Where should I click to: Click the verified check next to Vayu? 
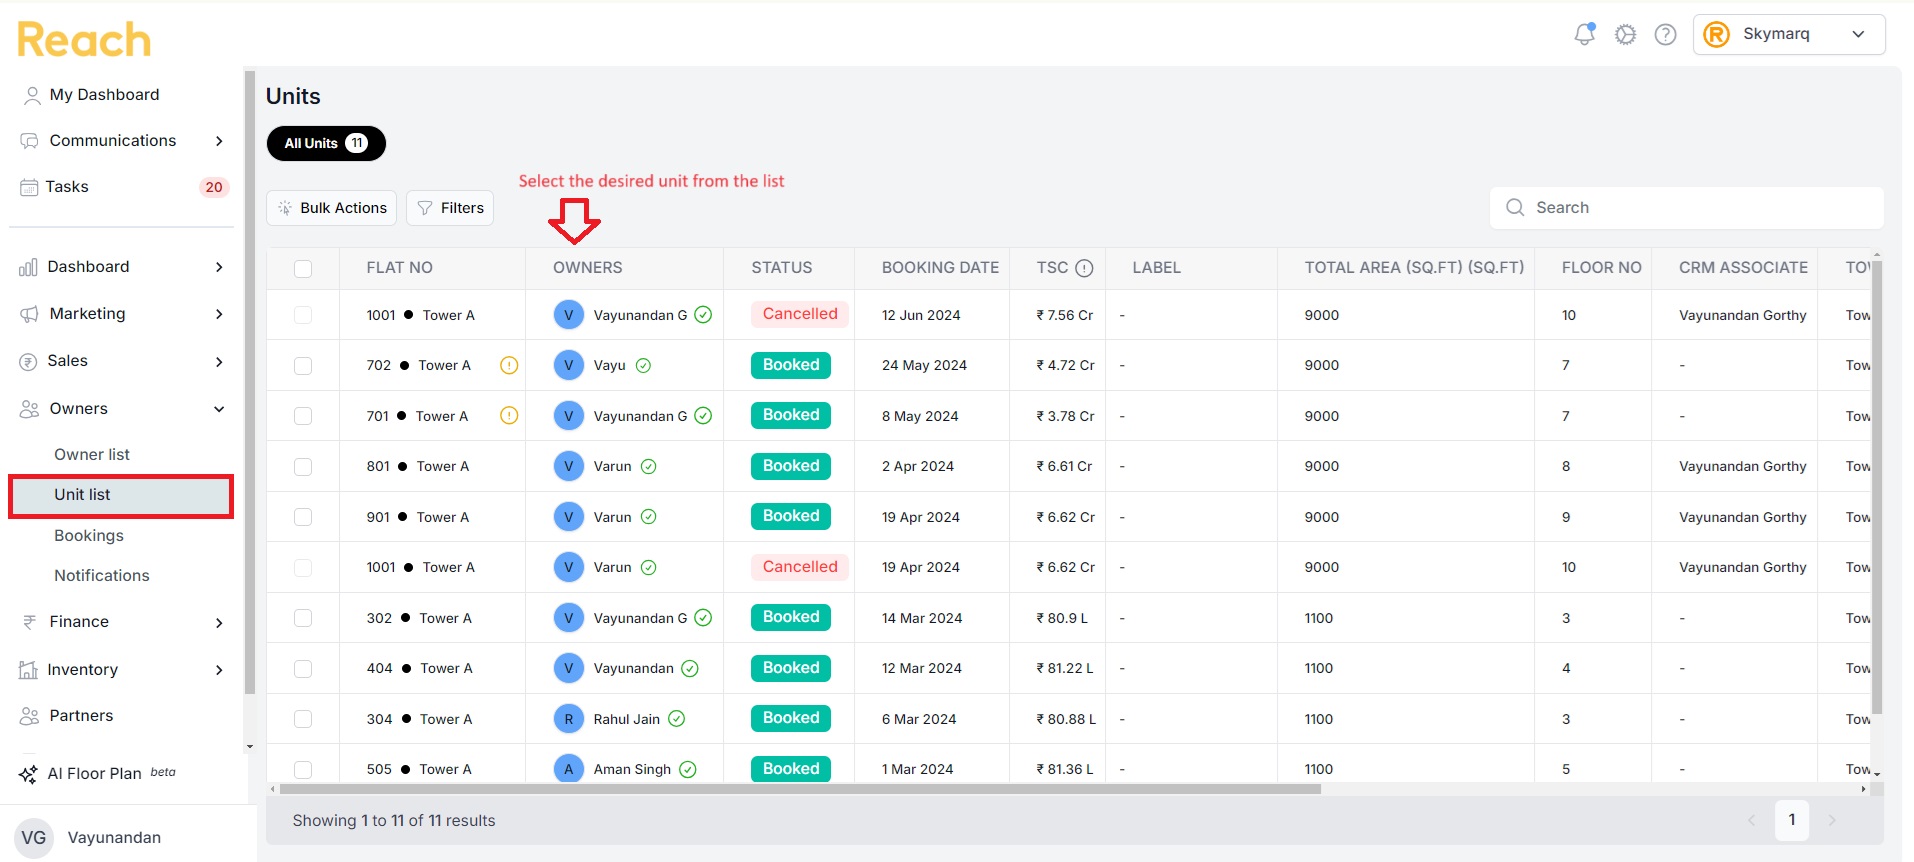643,366
